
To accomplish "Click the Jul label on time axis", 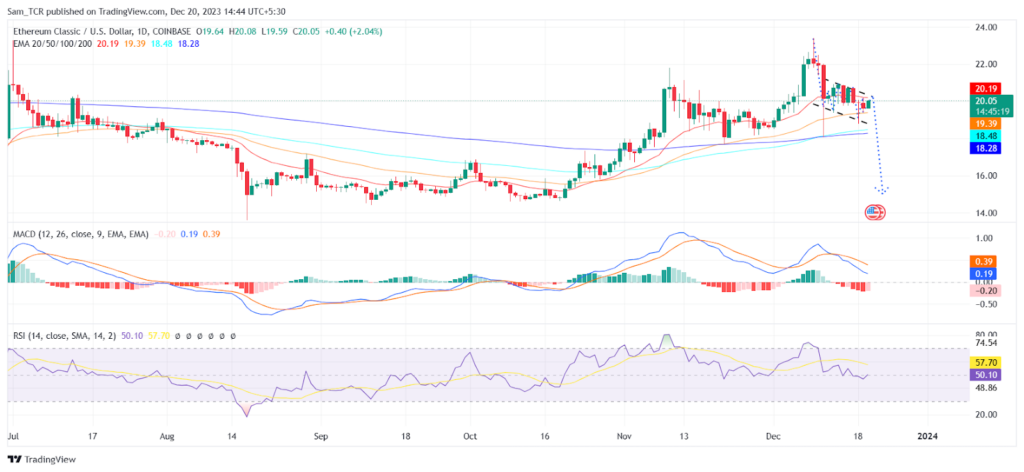I will [12, 434].
